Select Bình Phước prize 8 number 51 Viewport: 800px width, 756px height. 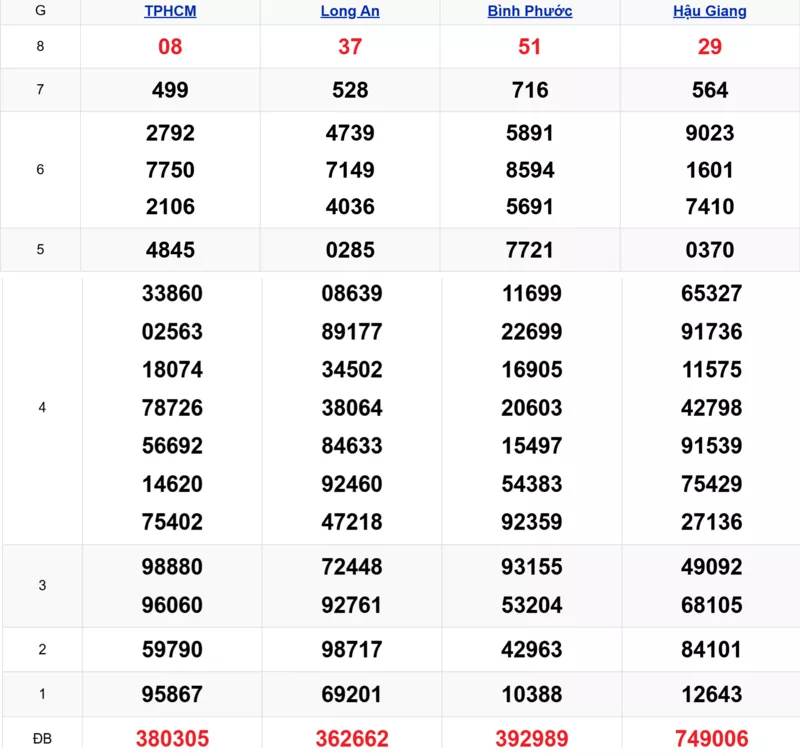(x=529, y=47)
